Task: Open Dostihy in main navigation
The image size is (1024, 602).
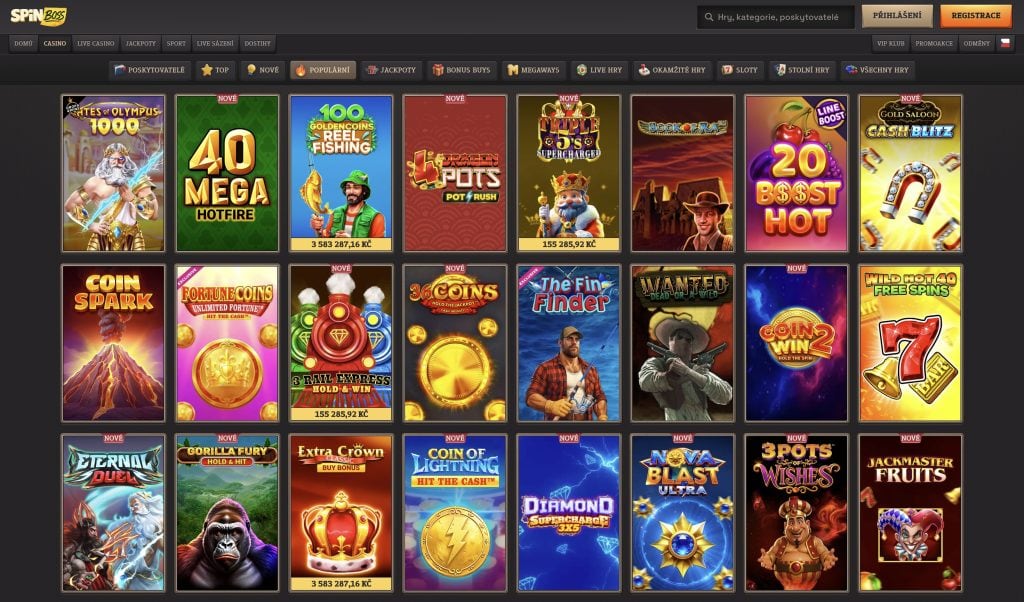Action: click(257, 44)
